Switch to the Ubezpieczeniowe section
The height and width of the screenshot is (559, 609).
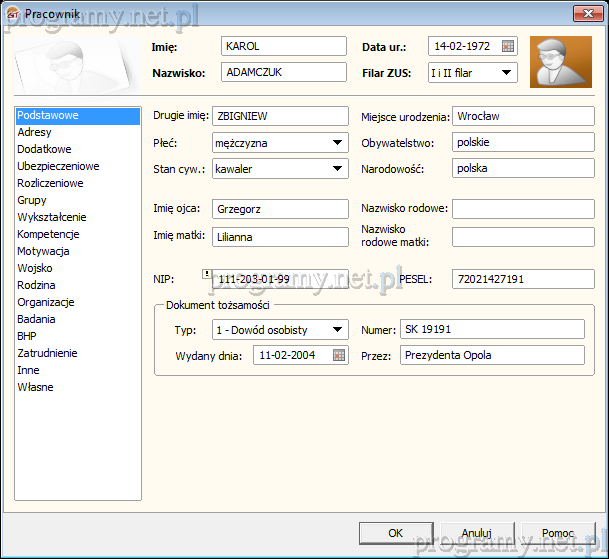tap(57, 166)
